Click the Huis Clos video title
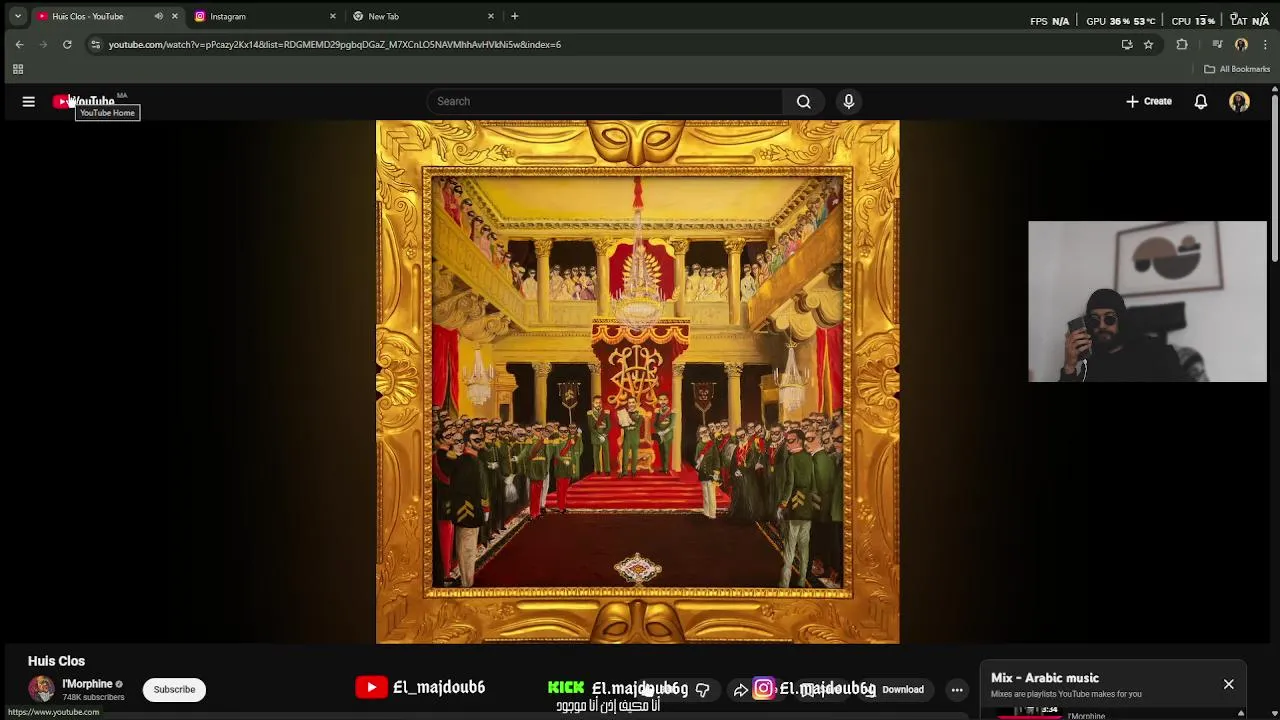 [56, 661]
